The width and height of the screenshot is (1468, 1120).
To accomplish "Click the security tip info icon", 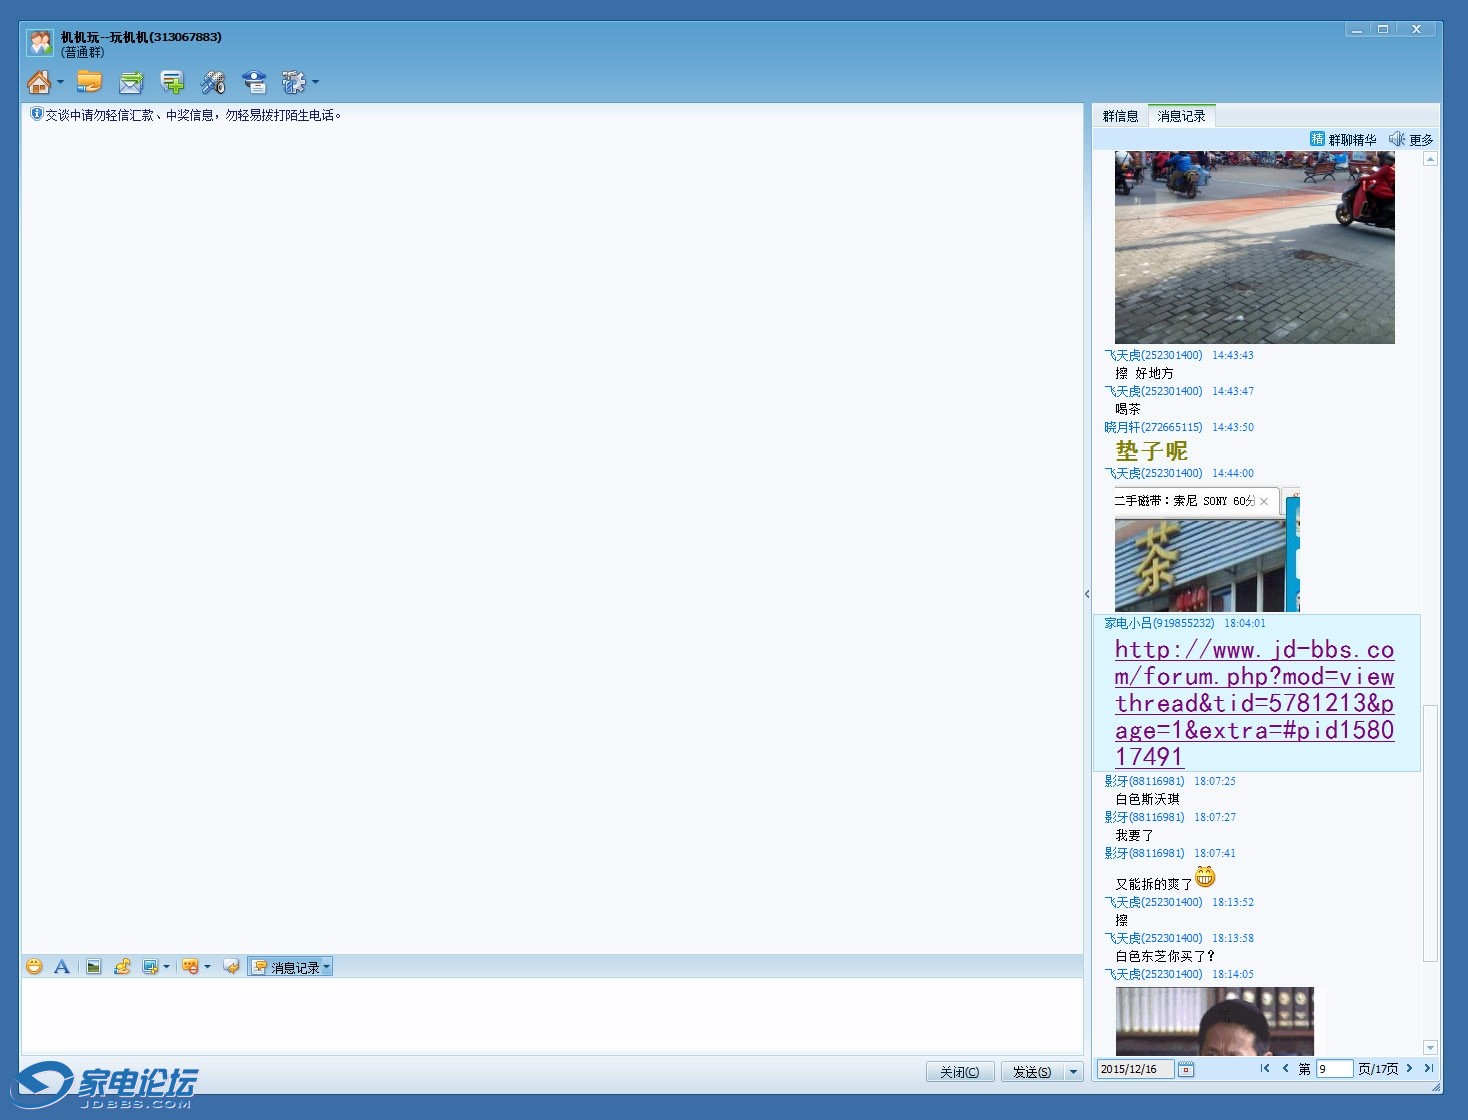I will pos(36,115).
